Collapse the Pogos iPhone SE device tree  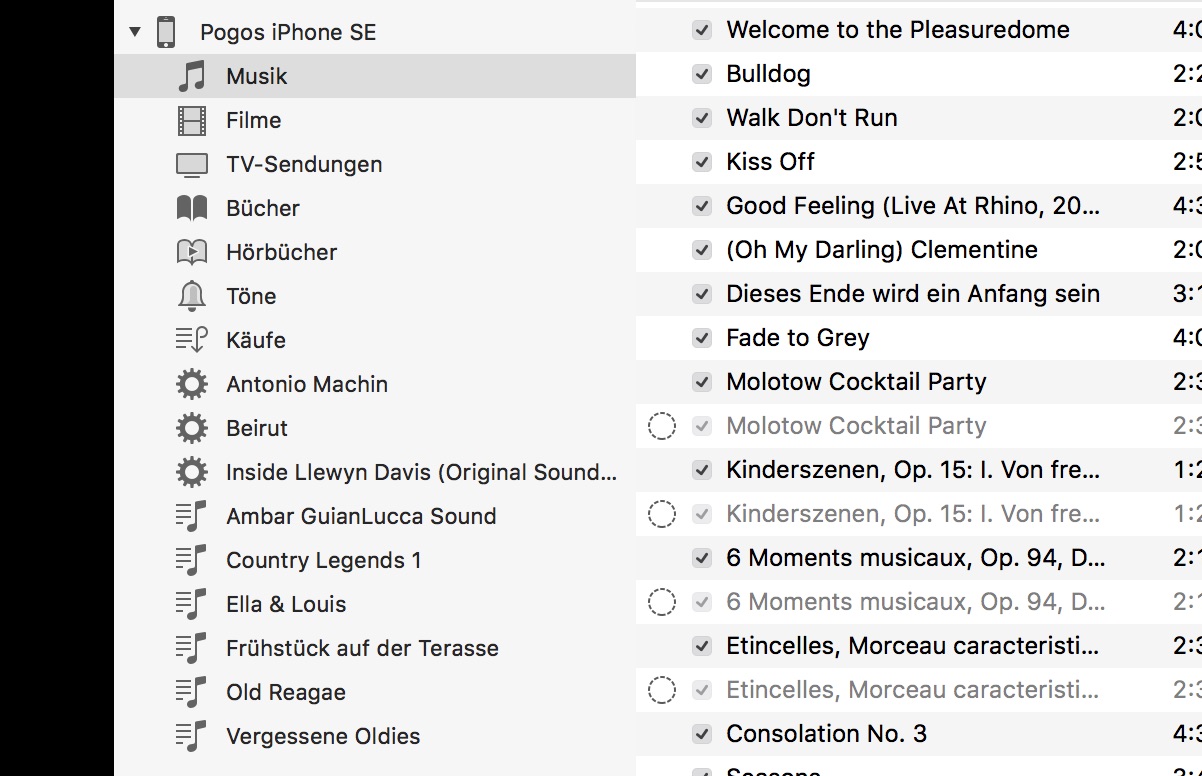135,32
